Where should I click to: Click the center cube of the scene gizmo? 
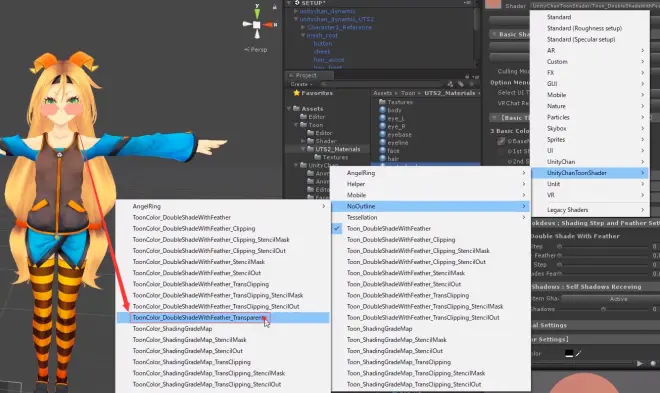click(x=256, y=25)
